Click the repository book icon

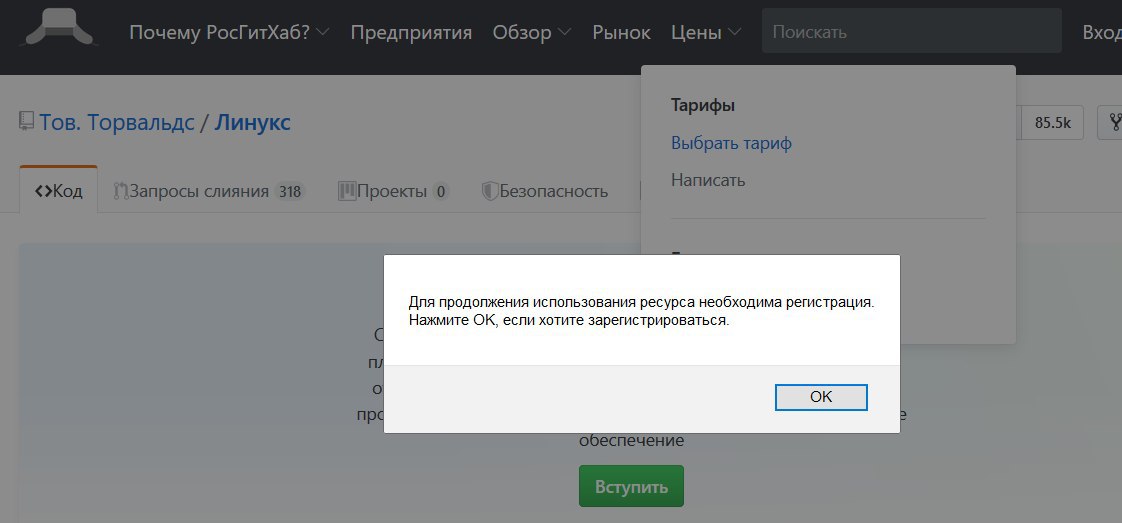point(26,121)
